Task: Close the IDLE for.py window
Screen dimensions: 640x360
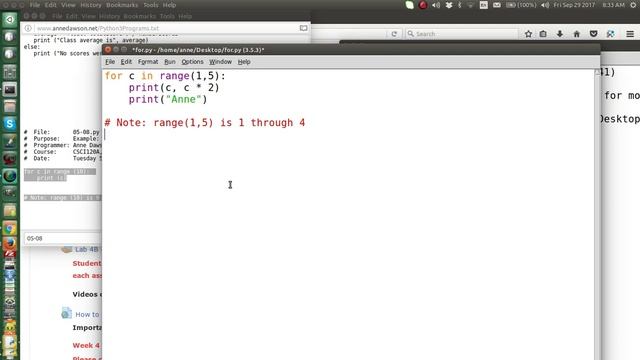Action: [108, 49]
